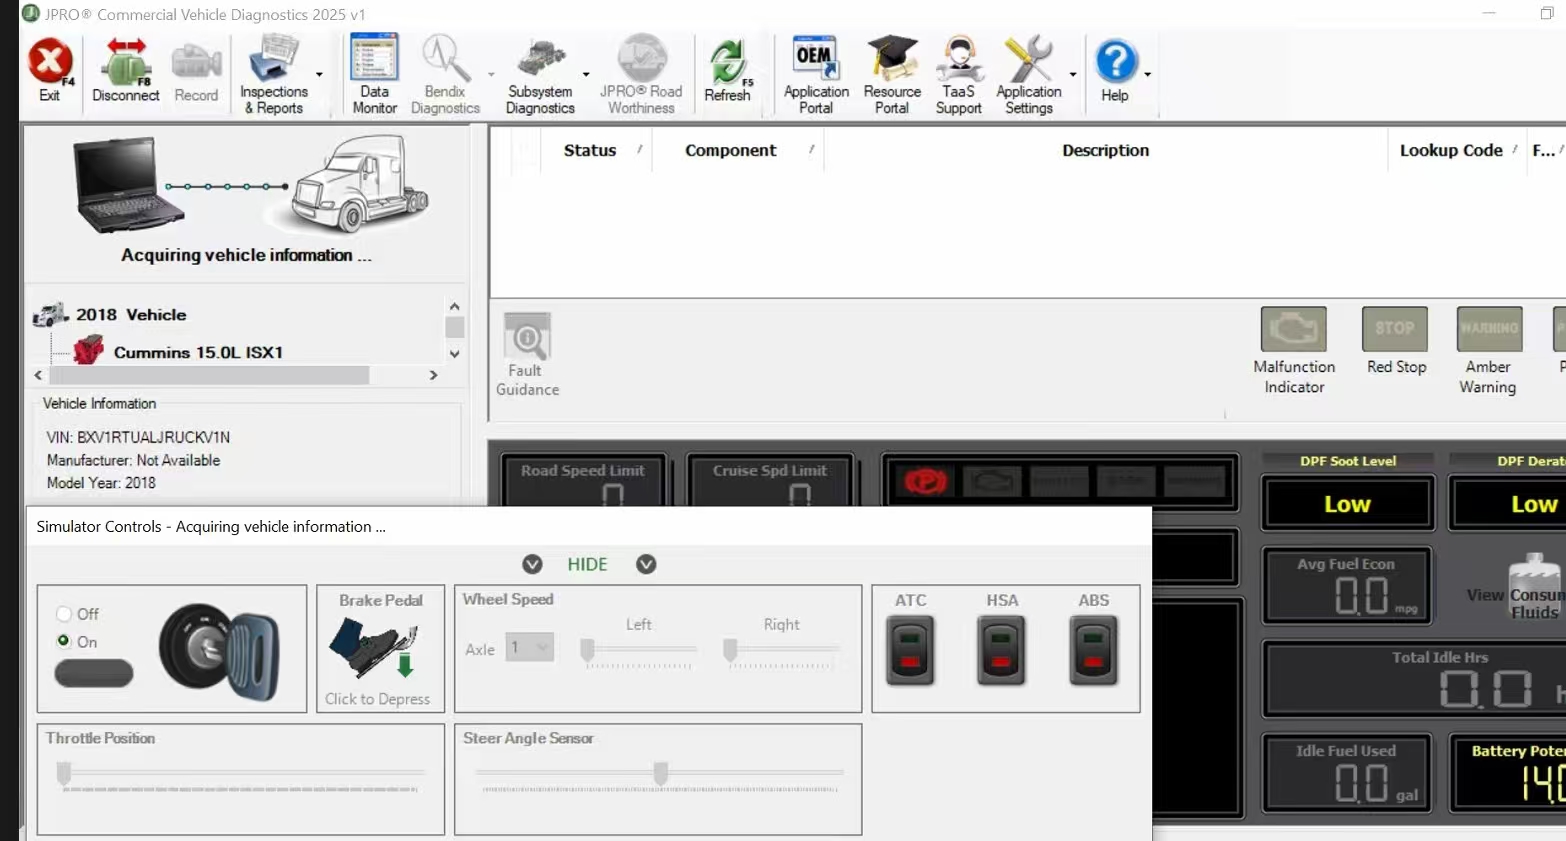Click the VIN text line
Viewport: 1566px width, 841px height.
coord(138,437)
